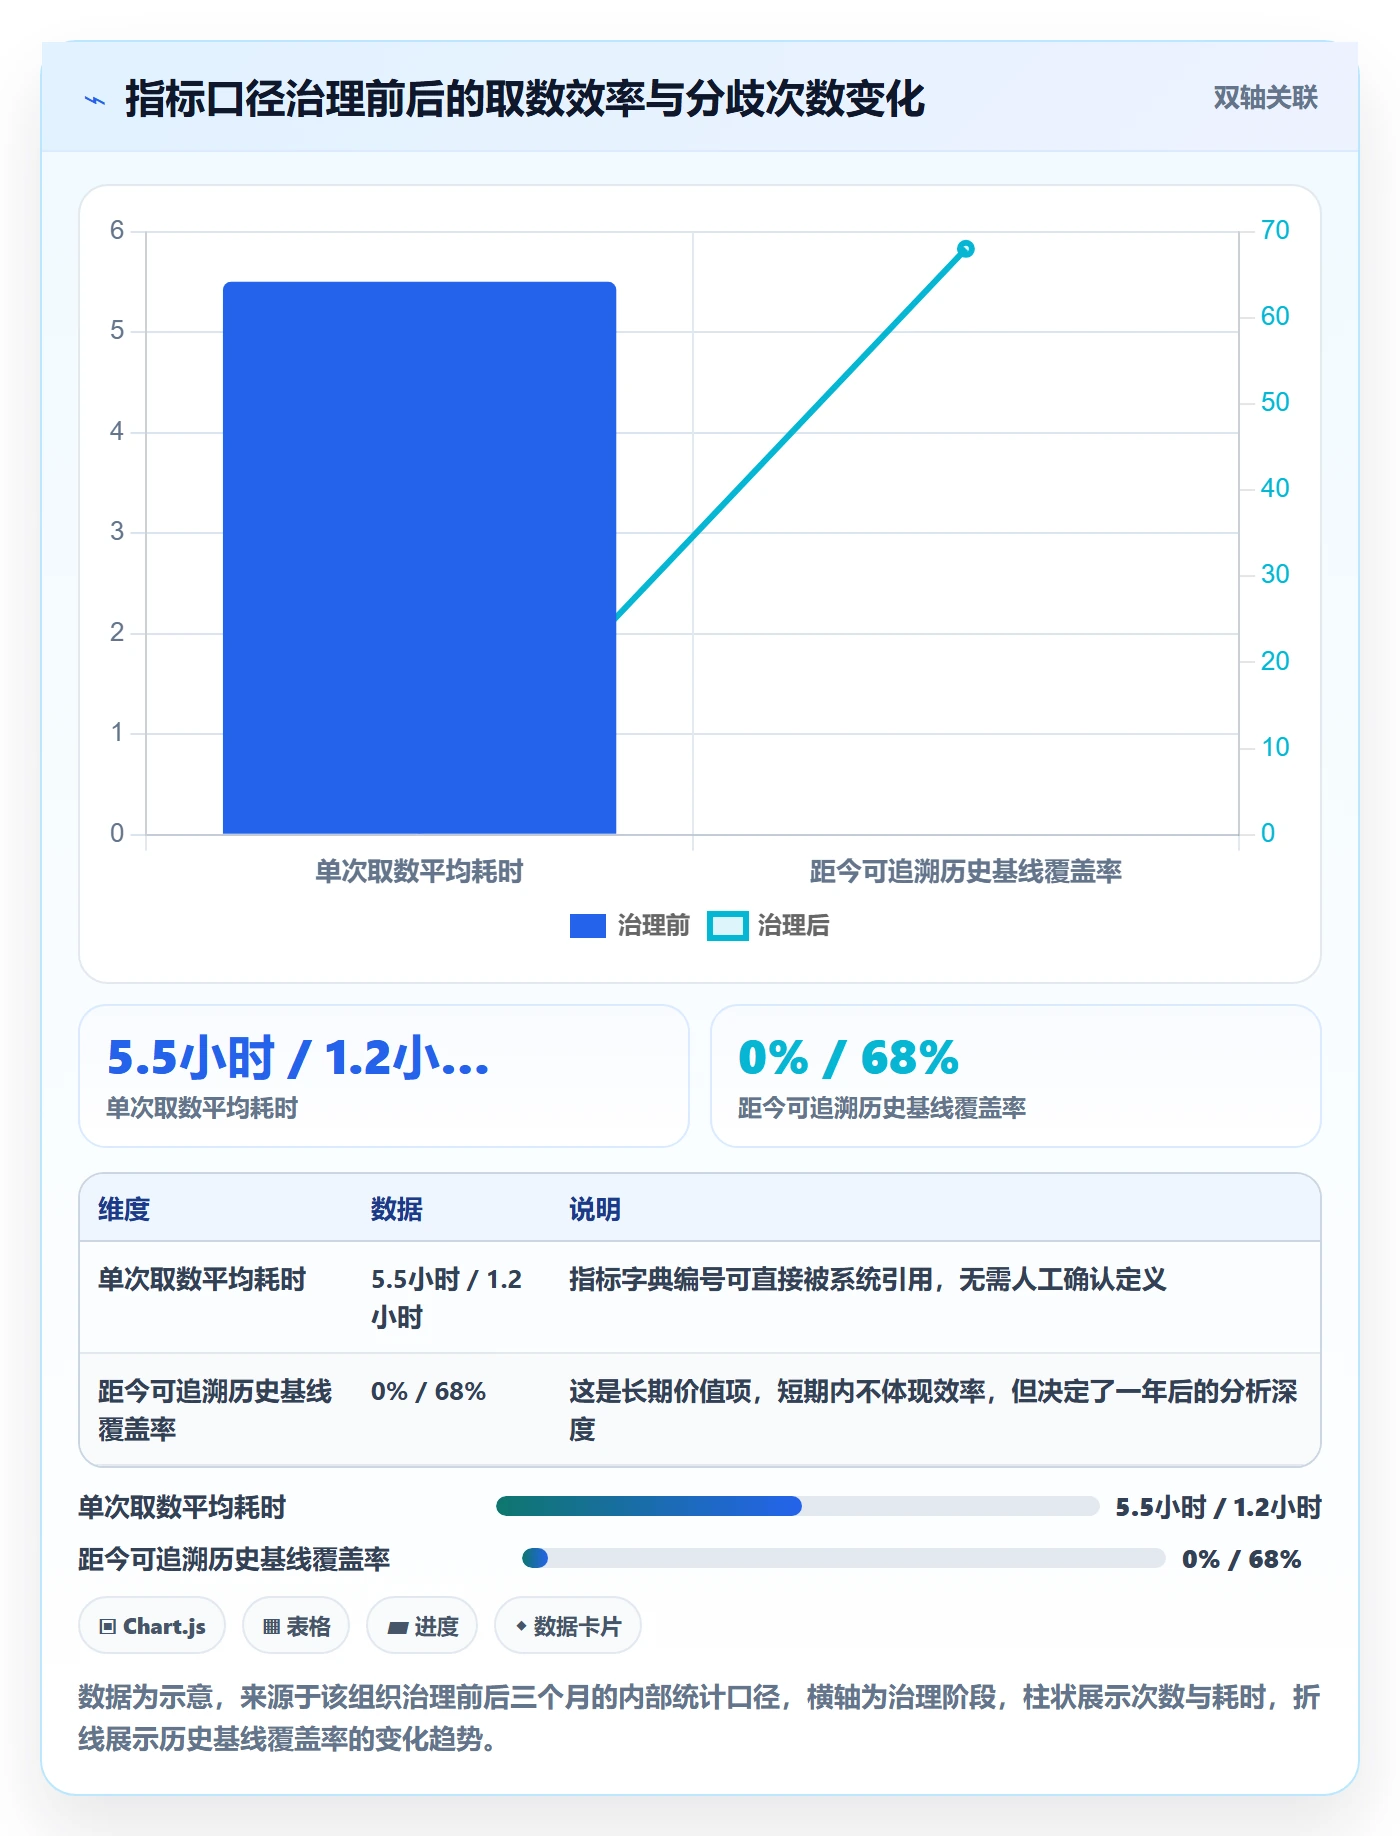Select table cell 距今可追溯历史基线覆盖率
1400x1836 pixels.
tap(215, 1410)
